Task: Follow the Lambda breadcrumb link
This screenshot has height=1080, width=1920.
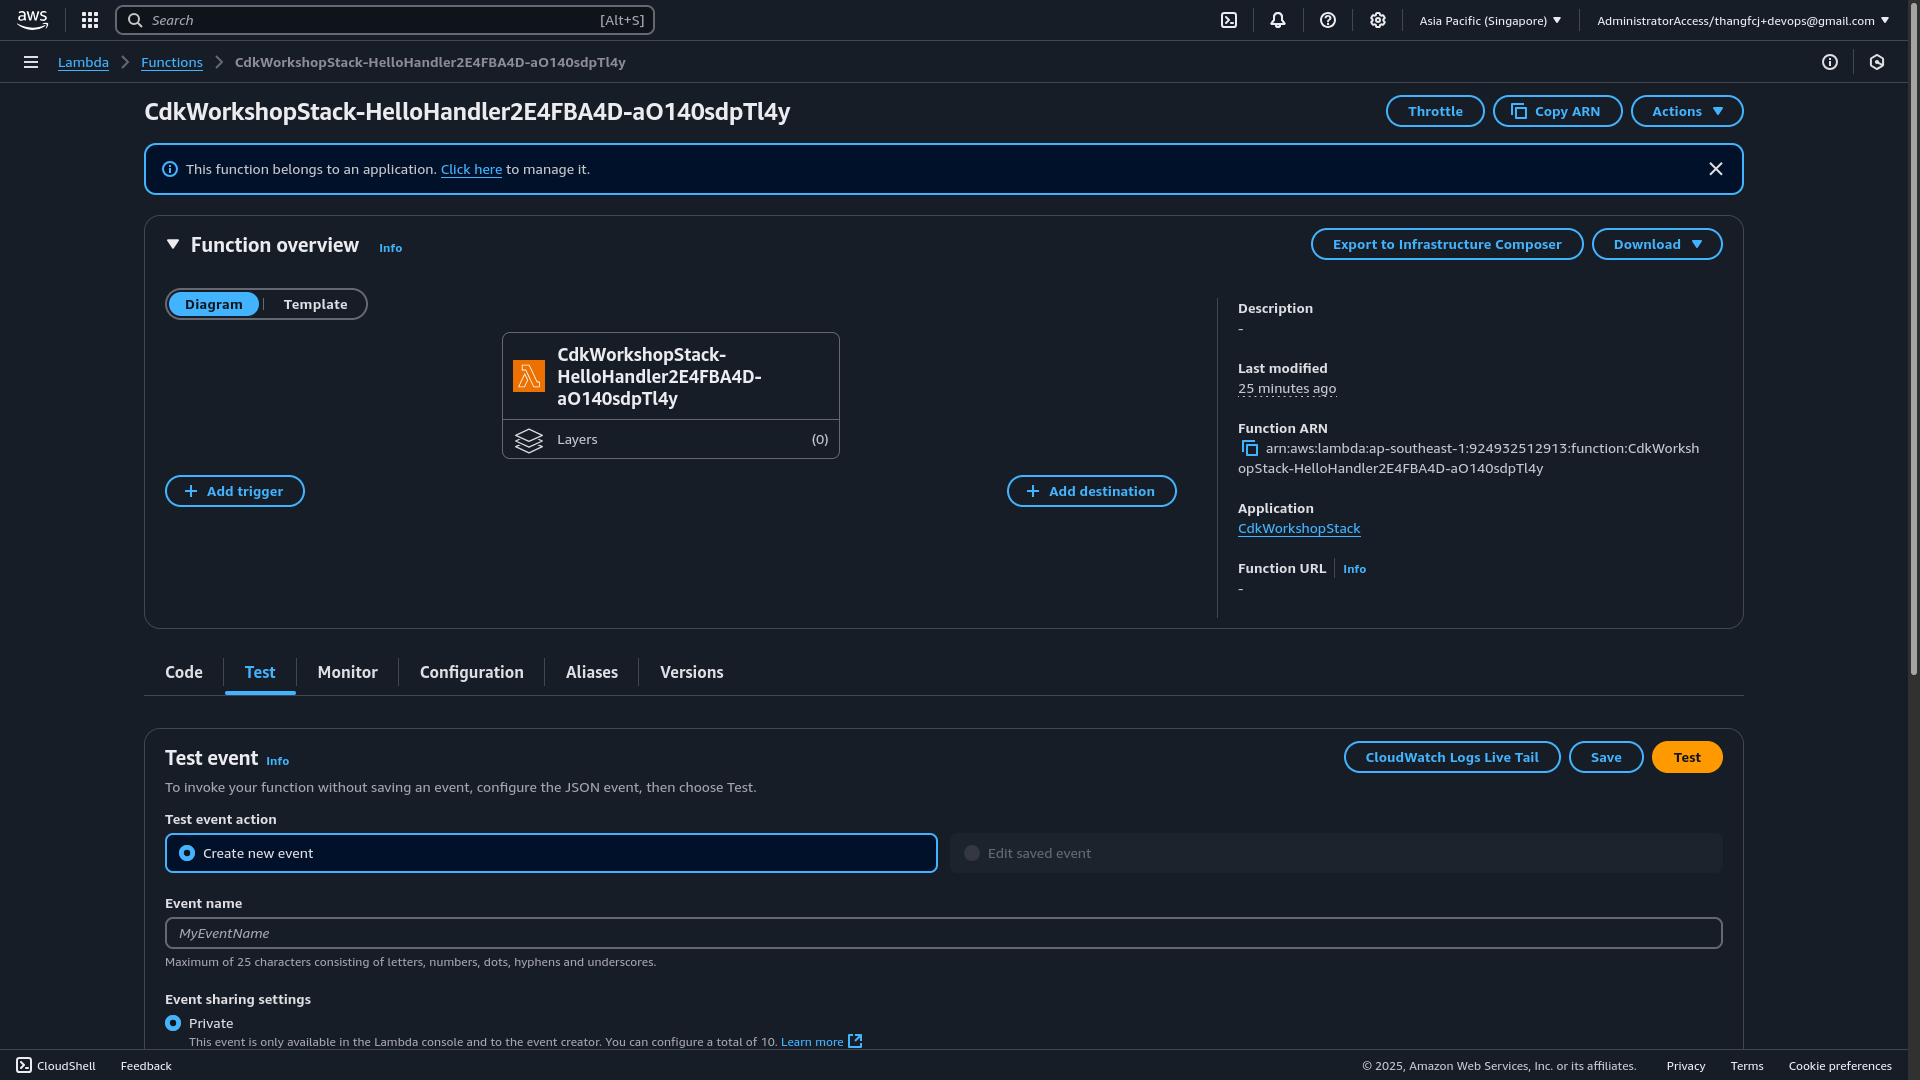Action: click(x=83, y=62)
